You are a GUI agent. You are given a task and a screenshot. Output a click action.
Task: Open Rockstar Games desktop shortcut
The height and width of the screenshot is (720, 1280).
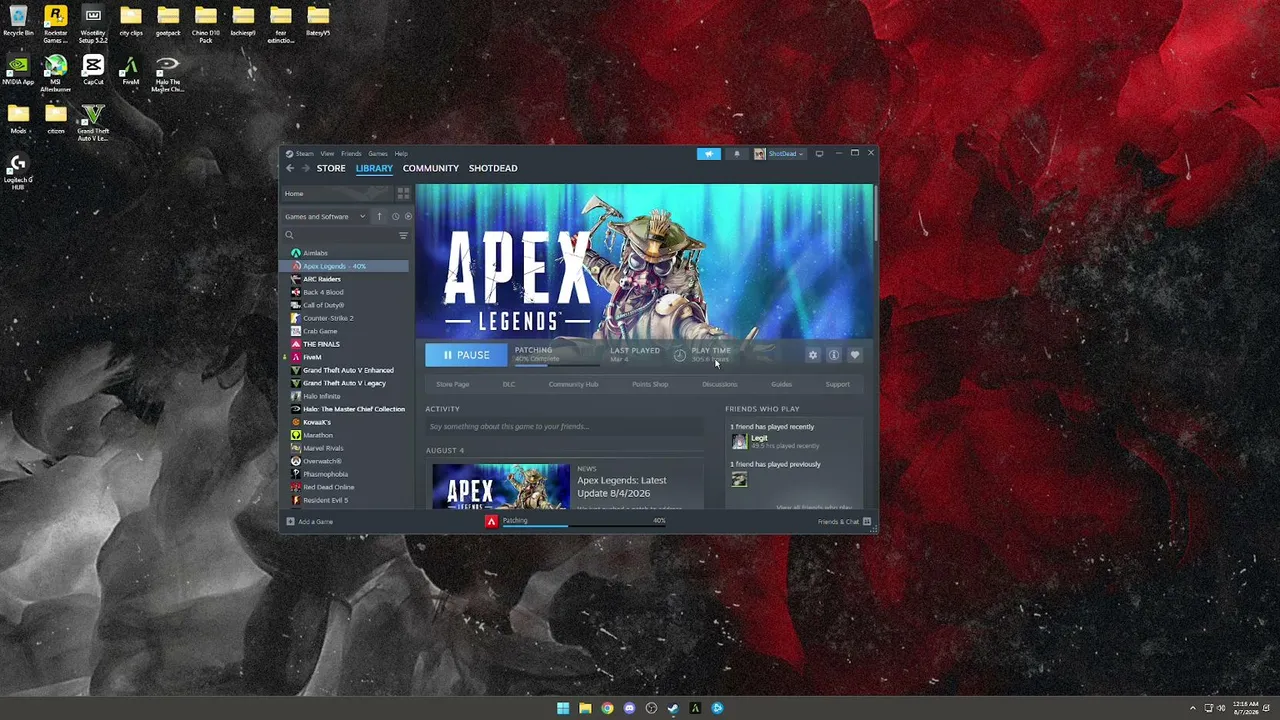point(56,22)
